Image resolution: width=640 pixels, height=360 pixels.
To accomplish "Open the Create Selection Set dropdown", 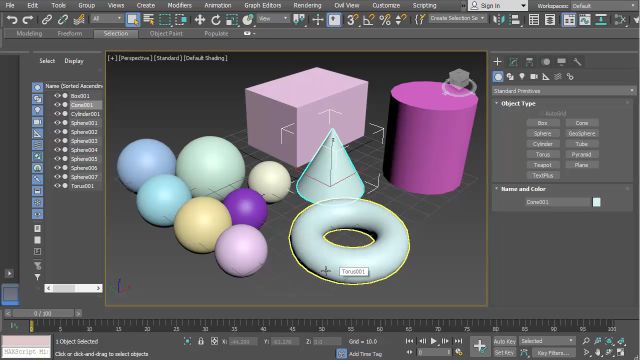I will [x=457, y=18].
